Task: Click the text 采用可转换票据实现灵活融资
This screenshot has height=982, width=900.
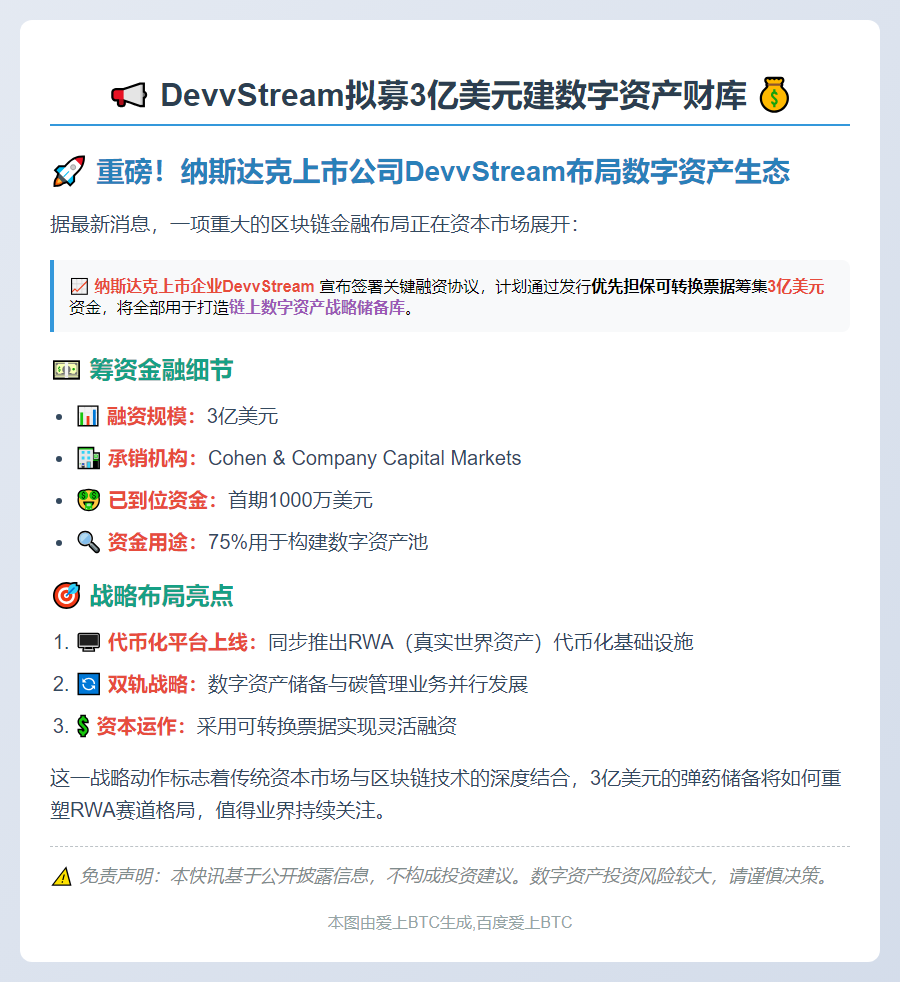Action: pyautogui.click(x=326, y=726)
